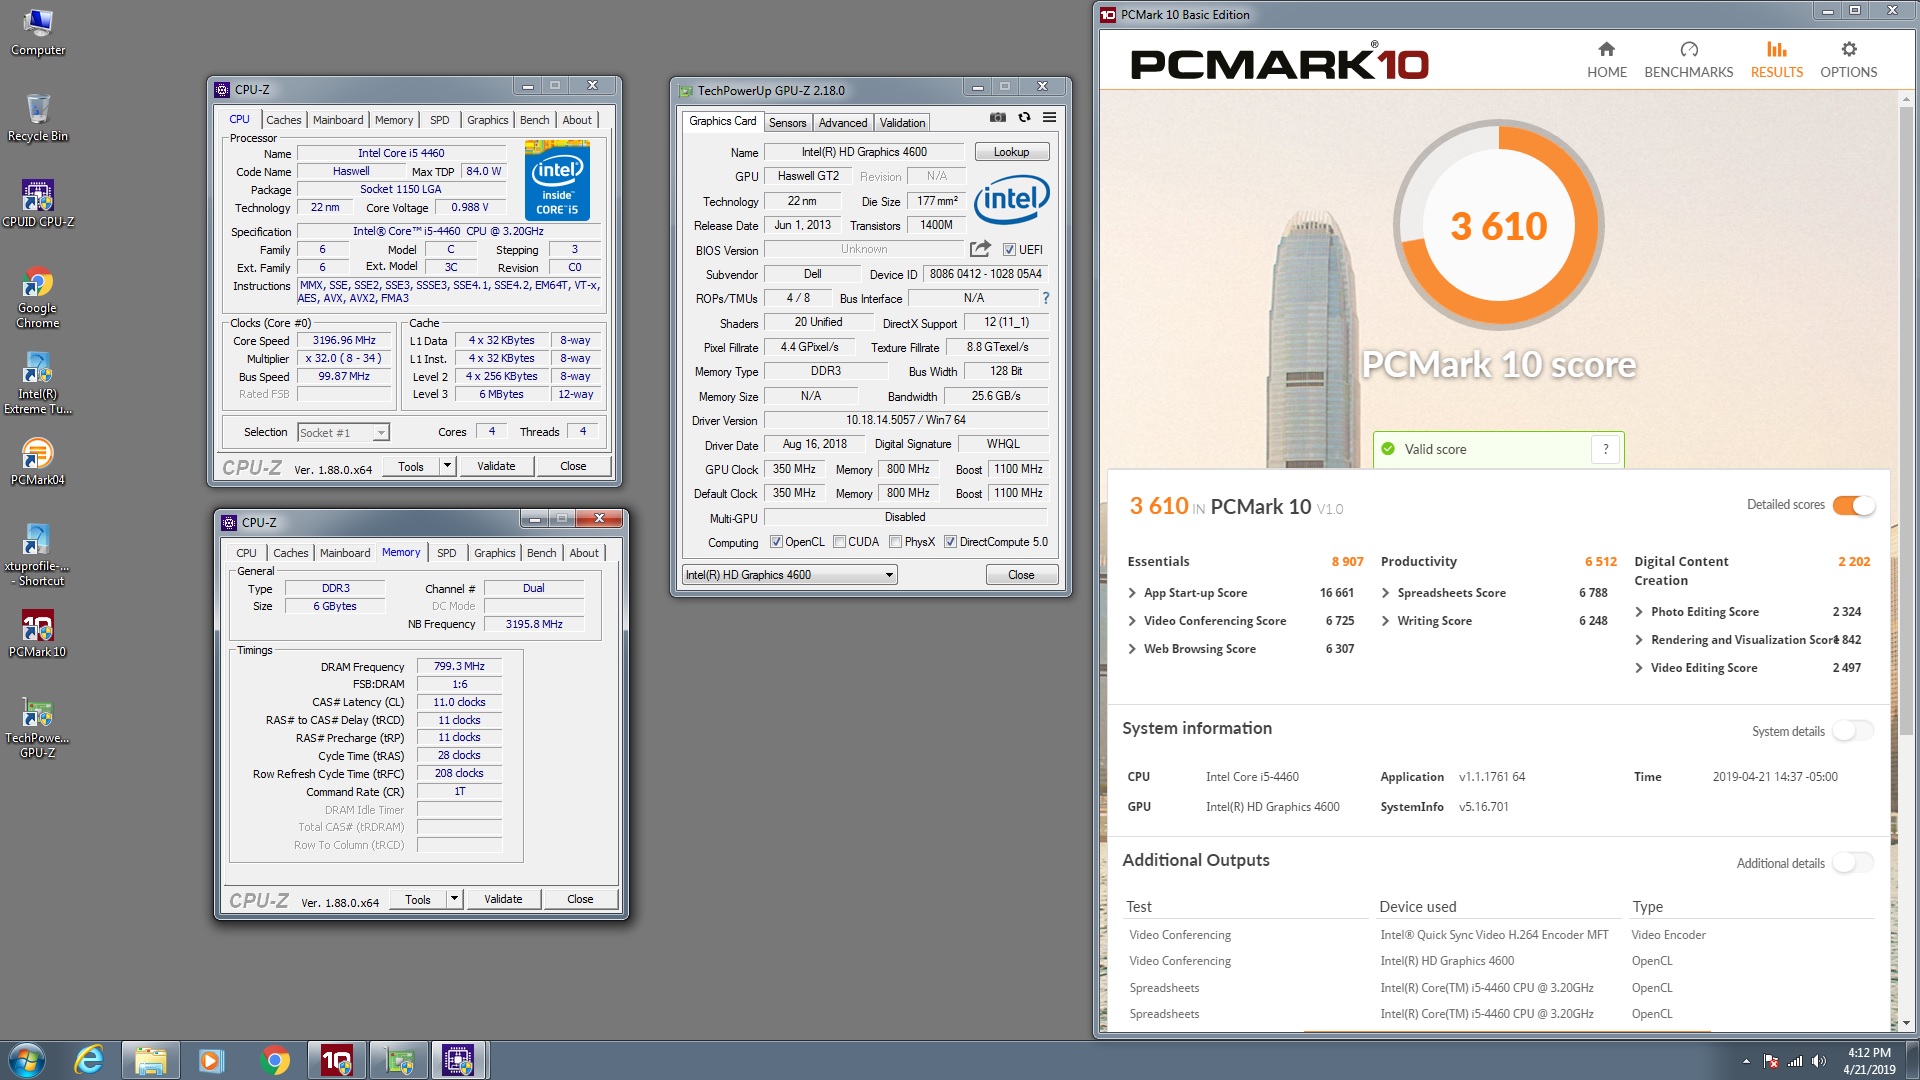
Task: Open Google Chrome desktop shortcut
Action: [x=38, y=298]
